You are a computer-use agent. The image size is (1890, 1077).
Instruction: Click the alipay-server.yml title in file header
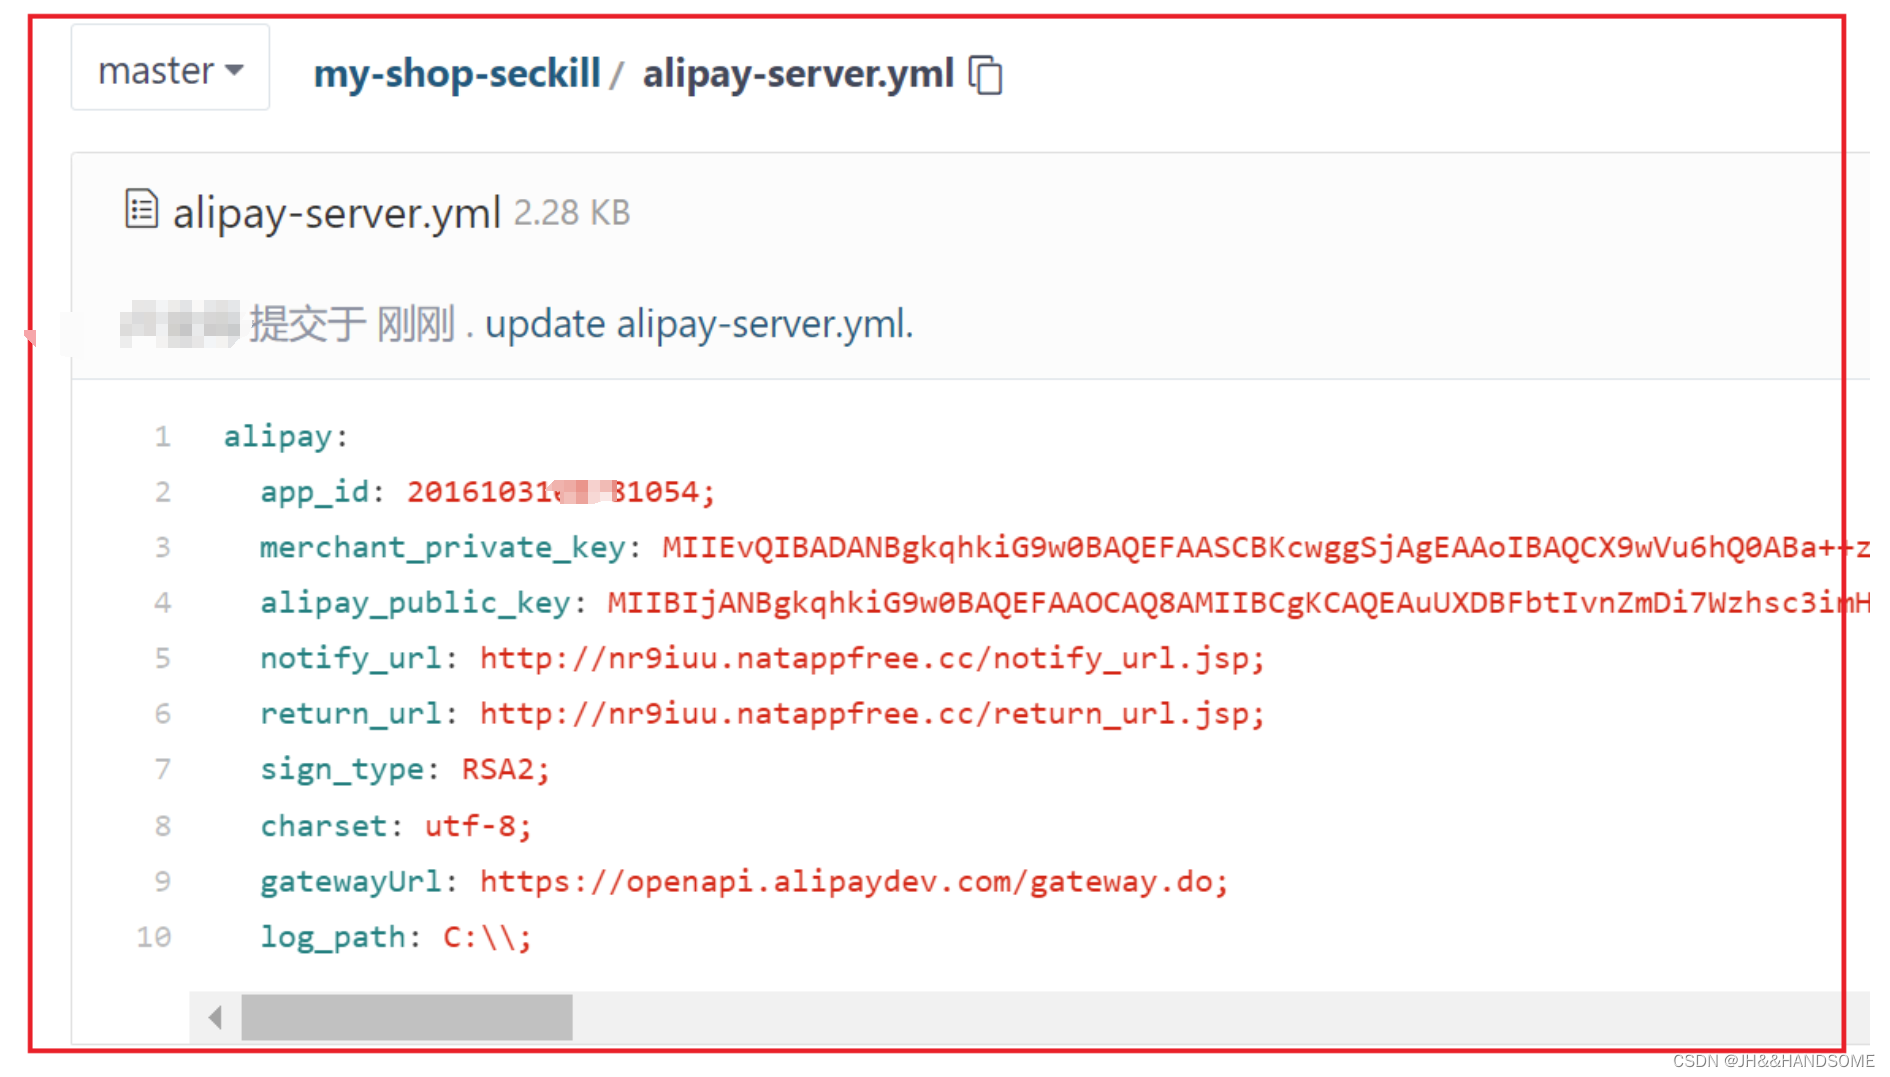336,213
